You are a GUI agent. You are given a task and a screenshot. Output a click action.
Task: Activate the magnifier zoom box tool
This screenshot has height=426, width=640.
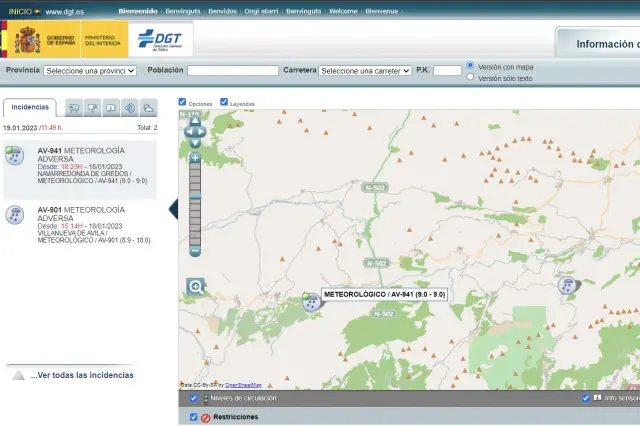pyautogui.click(x=195, y=287)
